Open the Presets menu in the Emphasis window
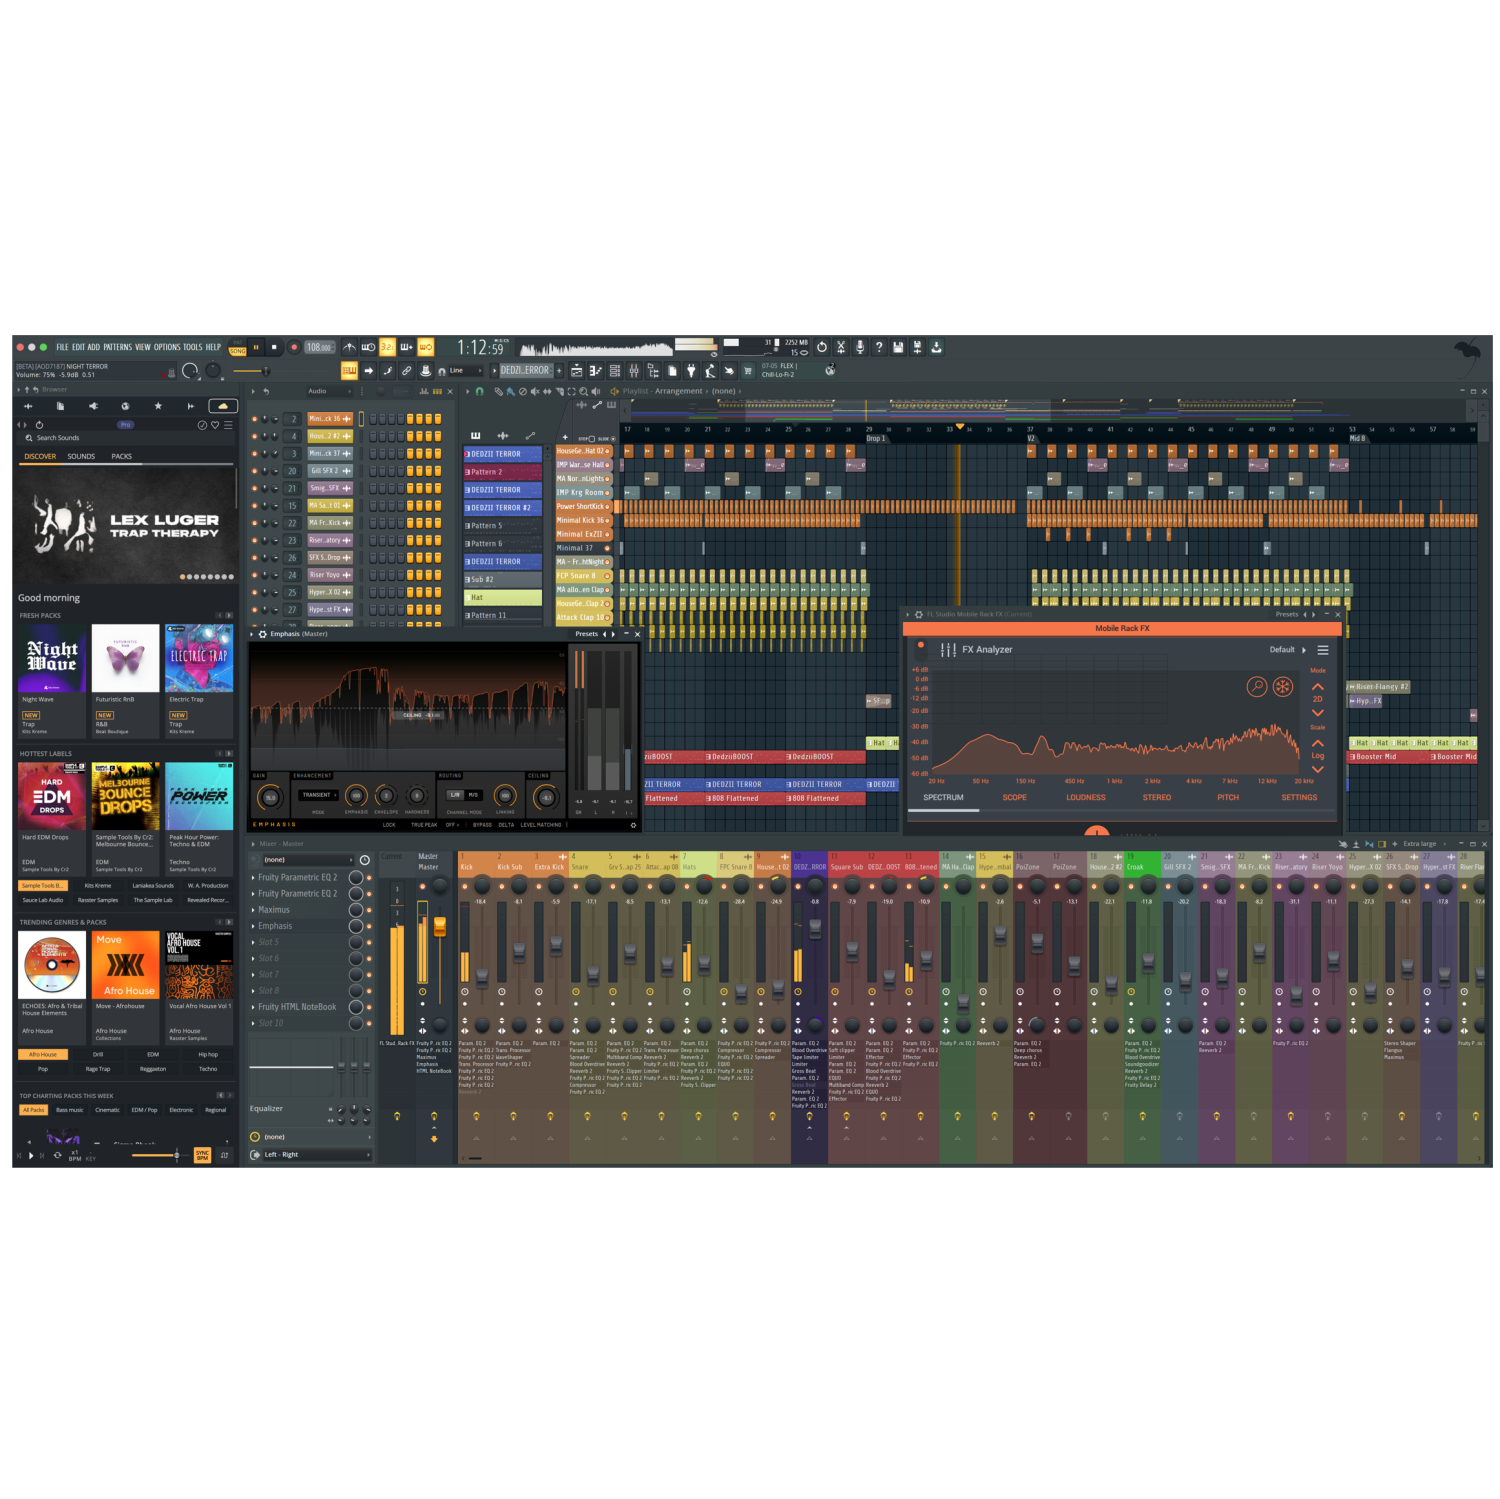 [x=587, y=634]
